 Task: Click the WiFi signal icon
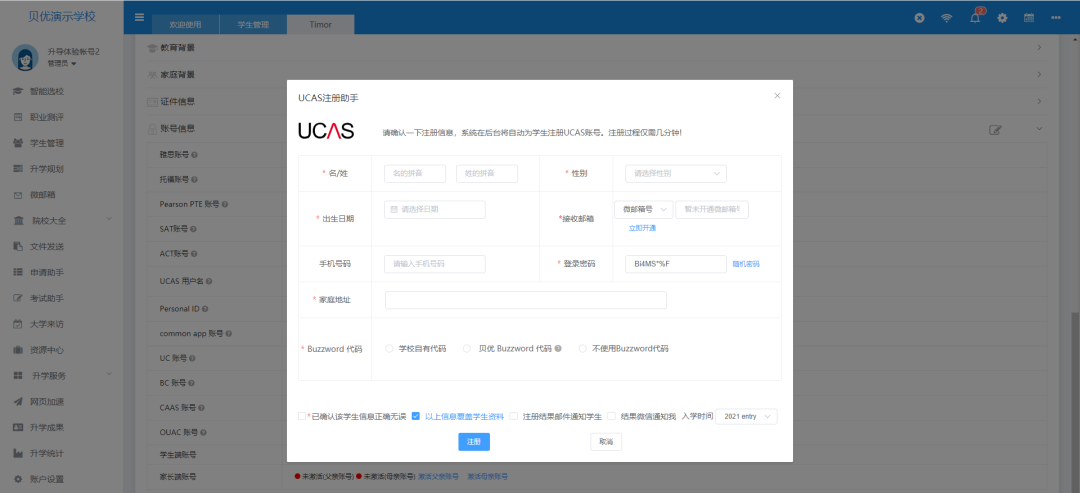tap(946, 18)
